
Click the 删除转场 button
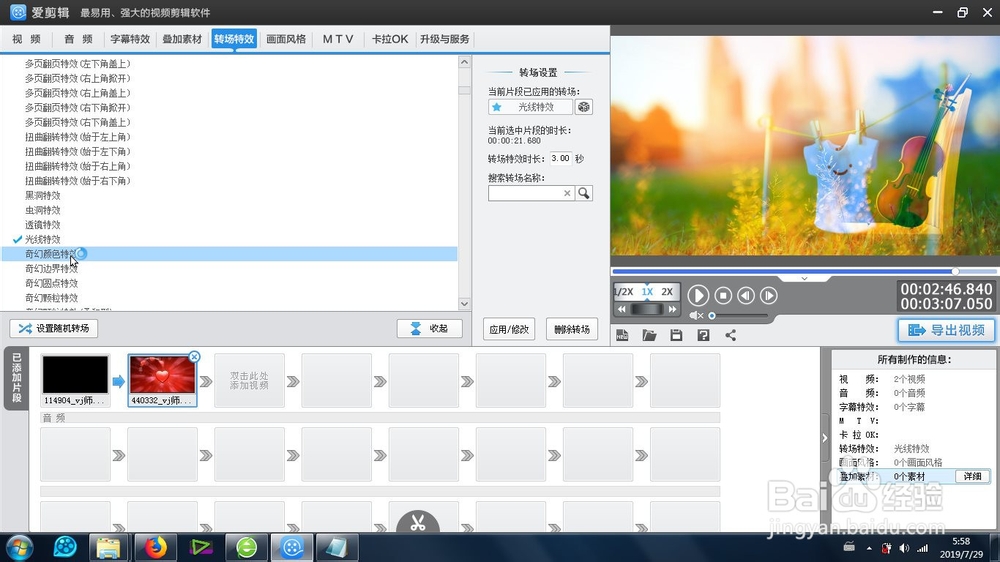click(x=572, y=329)
